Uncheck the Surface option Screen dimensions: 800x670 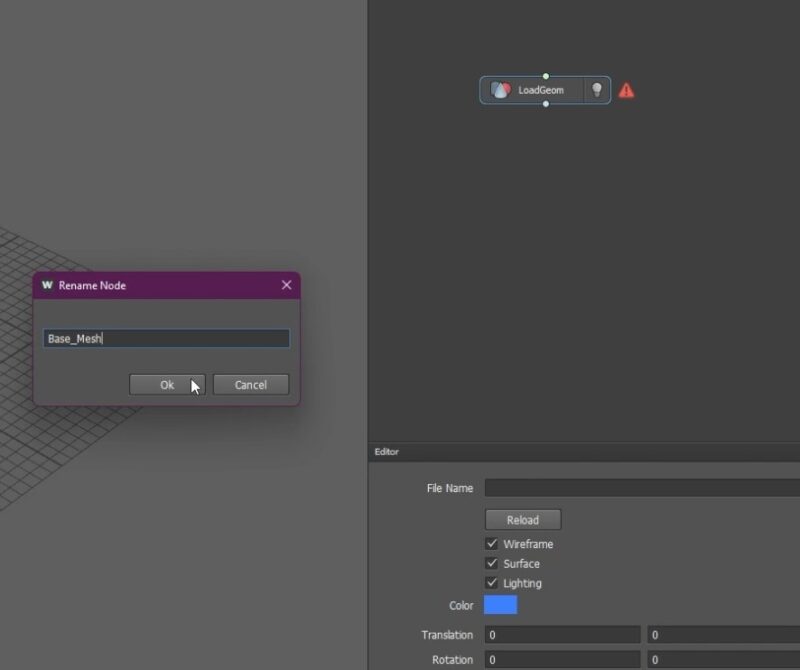click(x=492, y=563)
